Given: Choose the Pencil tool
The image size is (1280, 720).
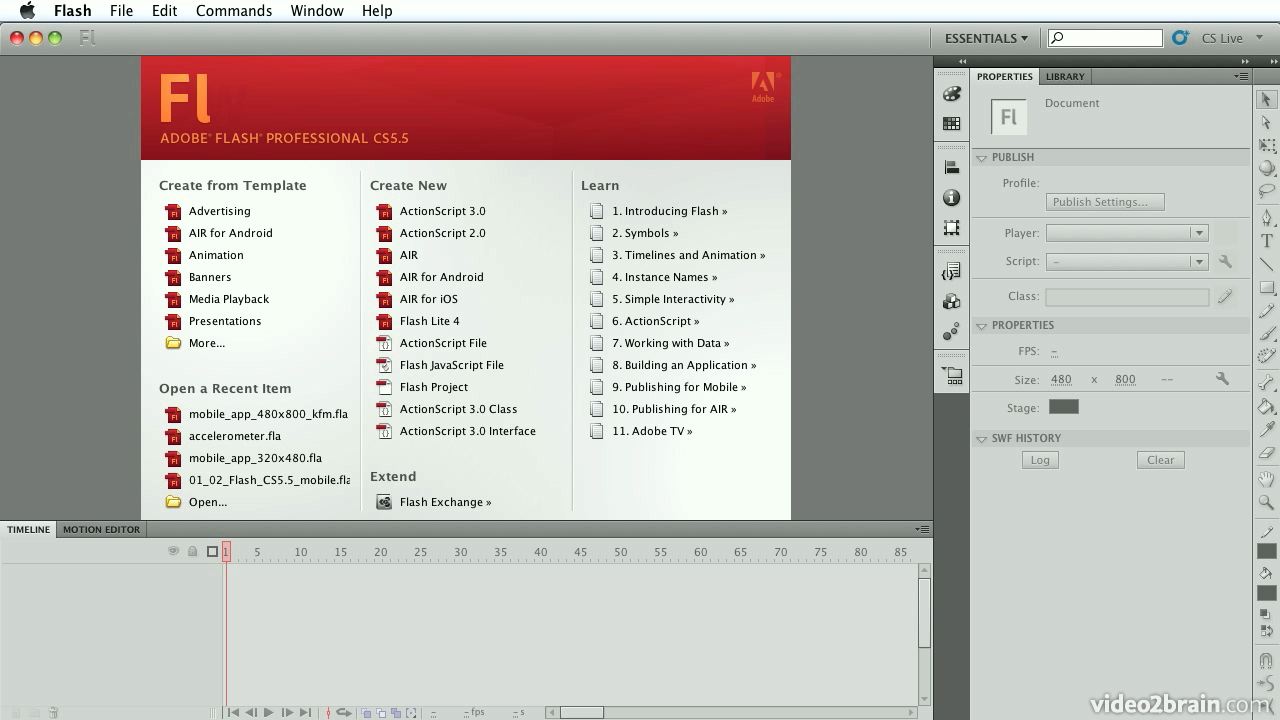Looking at the screenshot, I should [x=1266, y=311].
